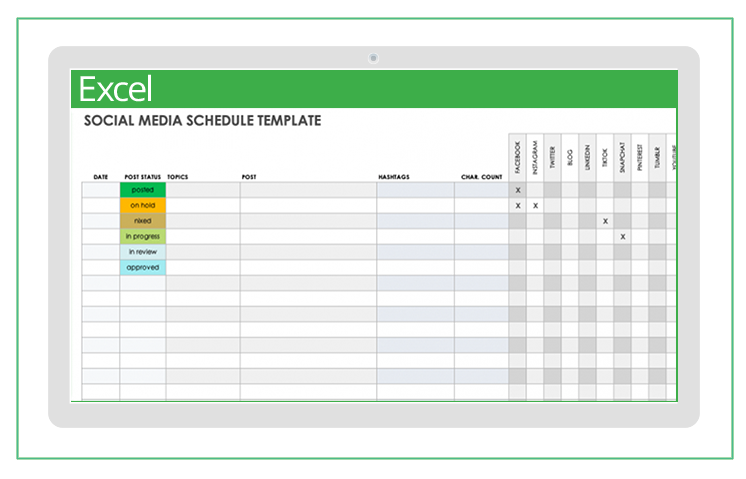Choose the 'in progress' status cell

coord(142,236)
